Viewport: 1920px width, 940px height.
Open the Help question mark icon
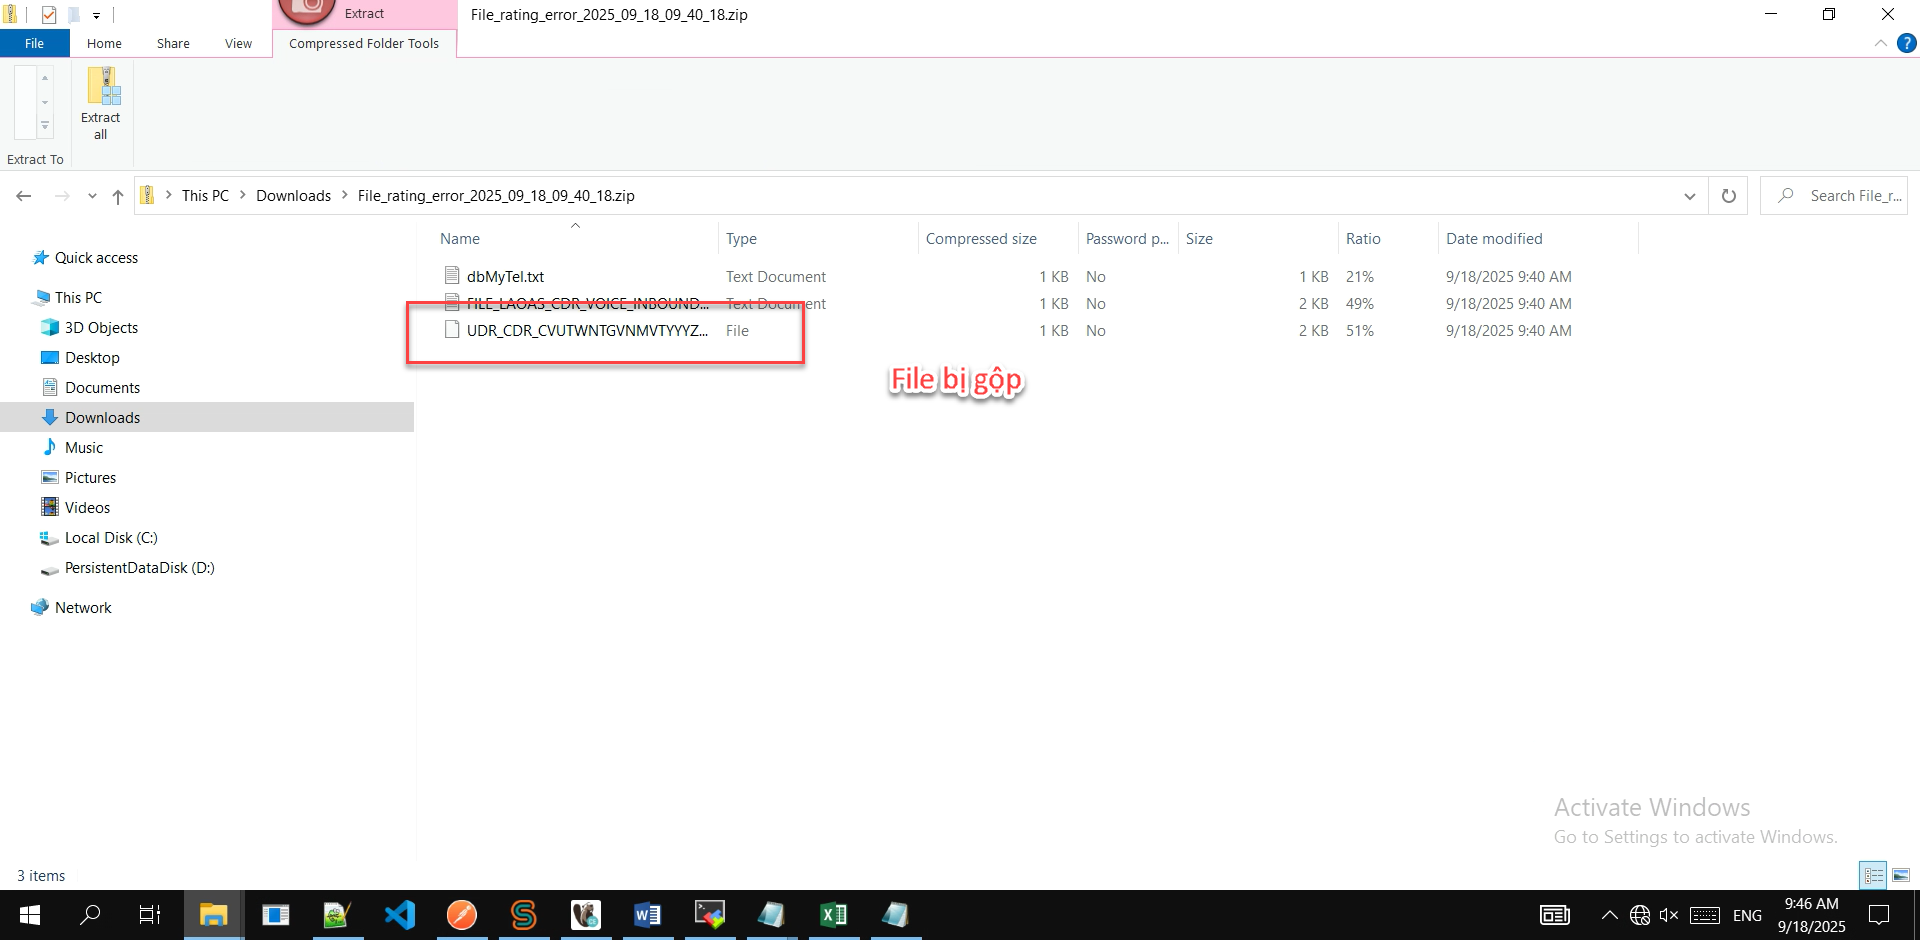pos(1907,43)
